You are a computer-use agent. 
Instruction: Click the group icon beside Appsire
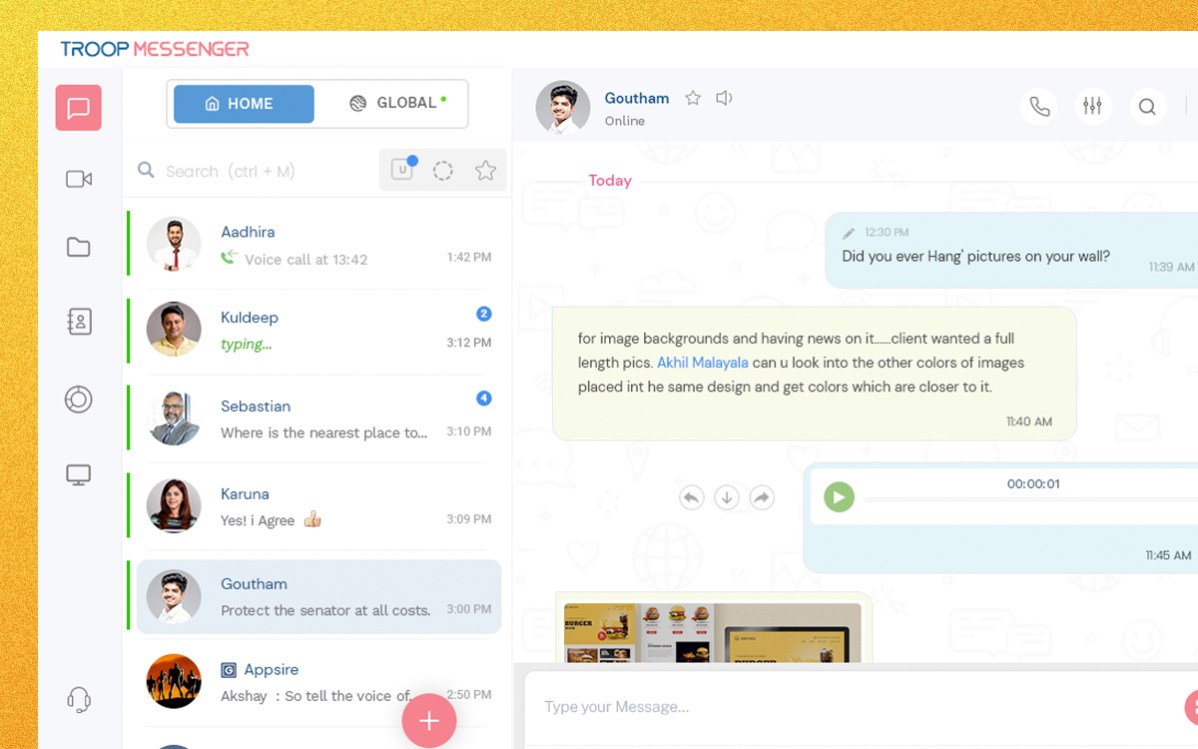[228, 670]
